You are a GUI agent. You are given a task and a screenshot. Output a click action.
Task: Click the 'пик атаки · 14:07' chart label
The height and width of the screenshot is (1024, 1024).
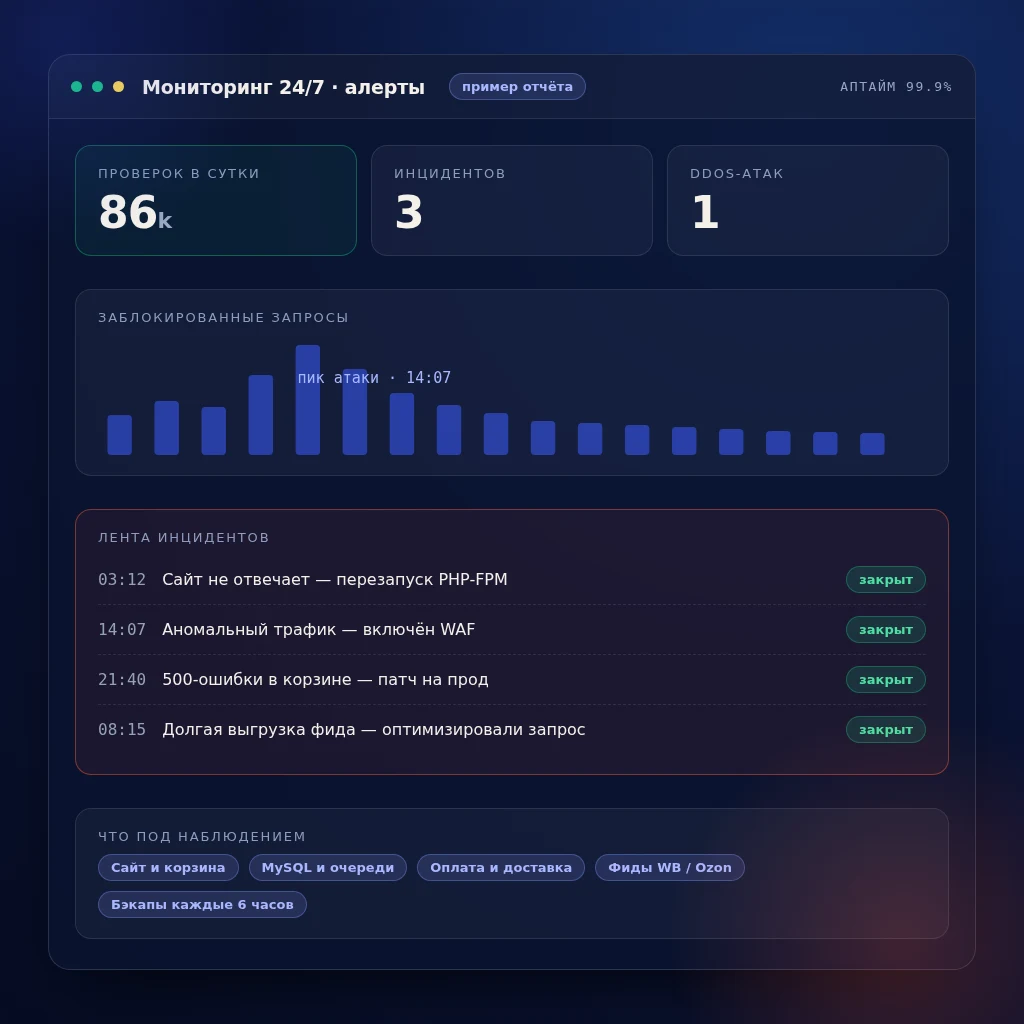[374, 377]
